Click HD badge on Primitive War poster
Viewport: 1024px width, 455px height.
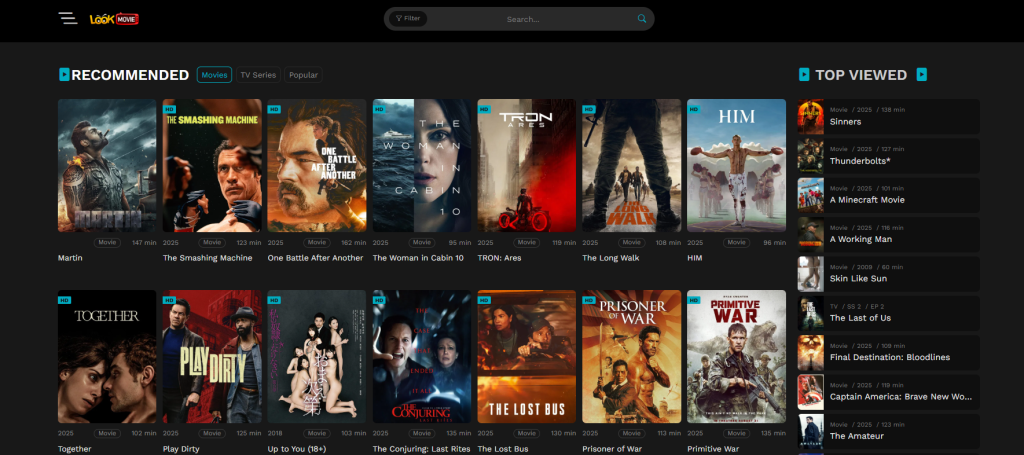click(694, 300)
